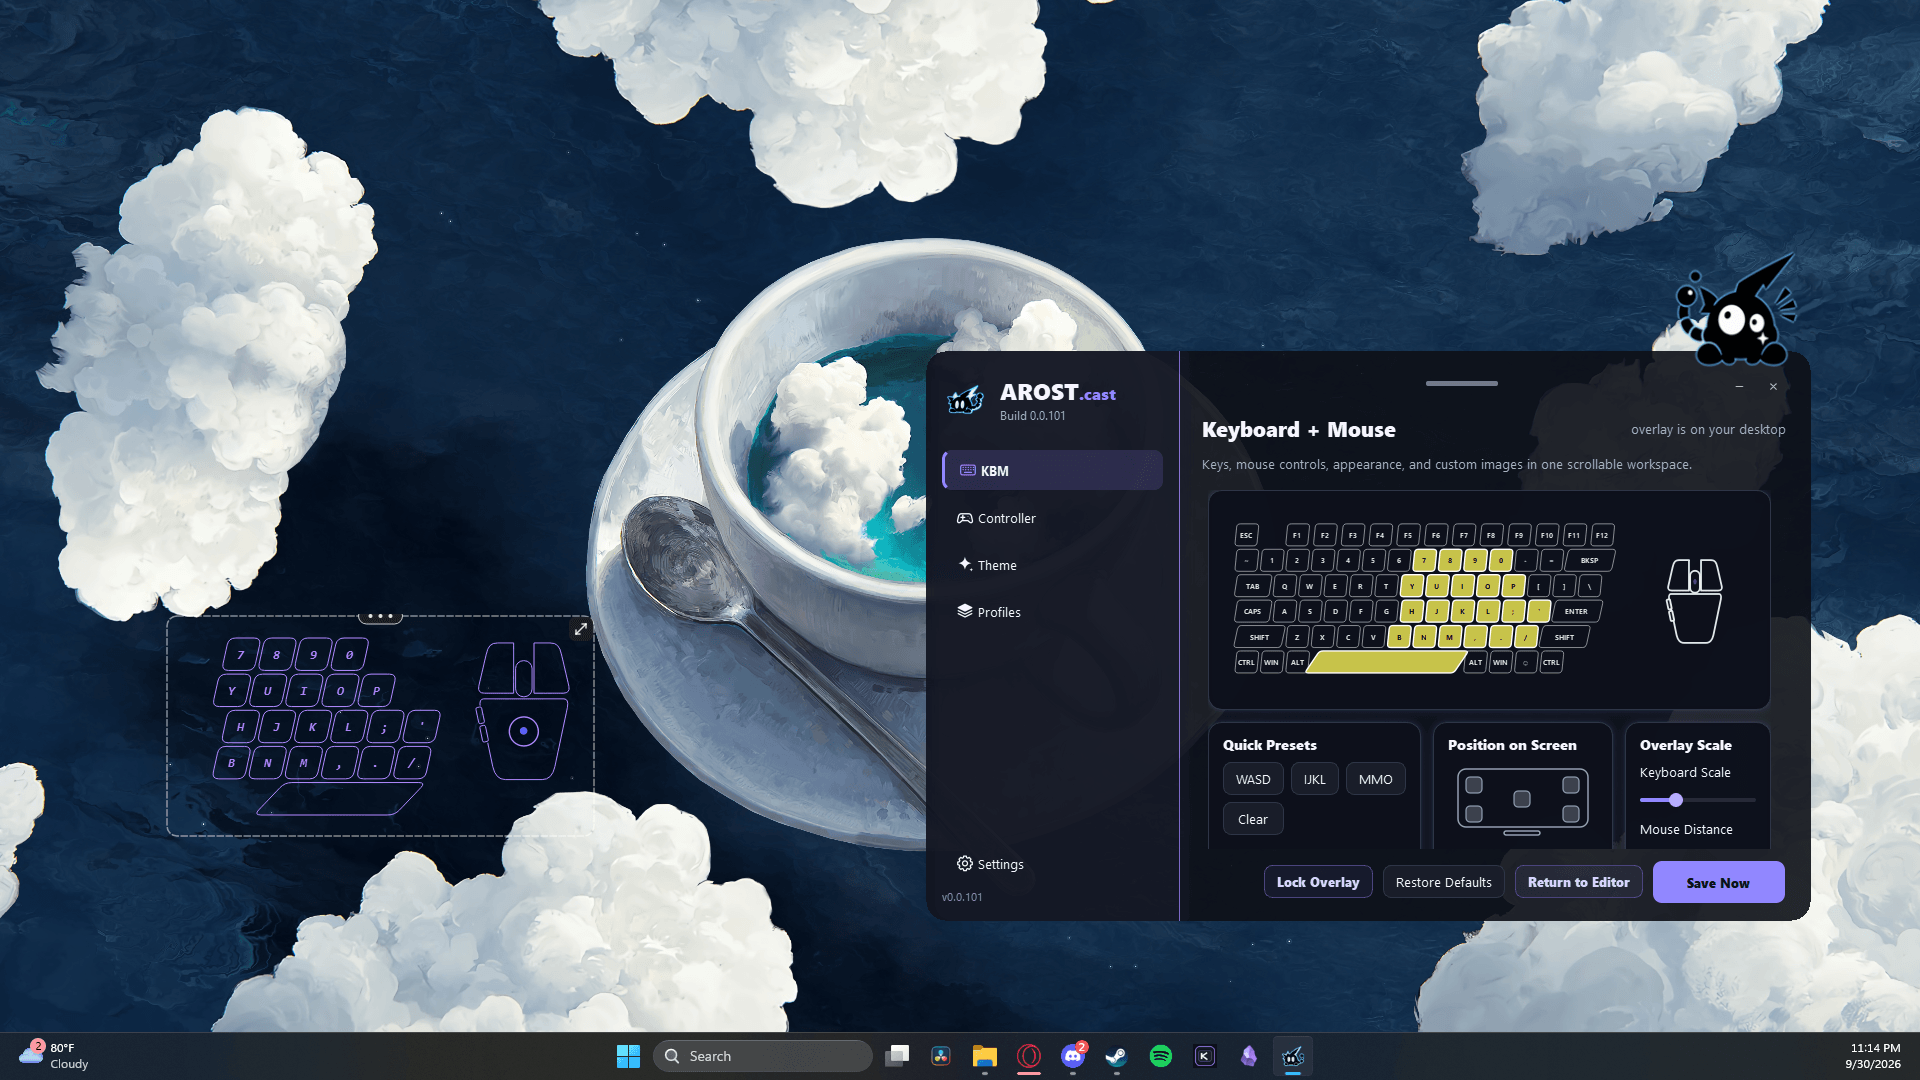Image resolution: width=1920 pixels, height=1080 pixels.
Task: Set overlay position to bottom-right corner
Action: coord(1570,814)
